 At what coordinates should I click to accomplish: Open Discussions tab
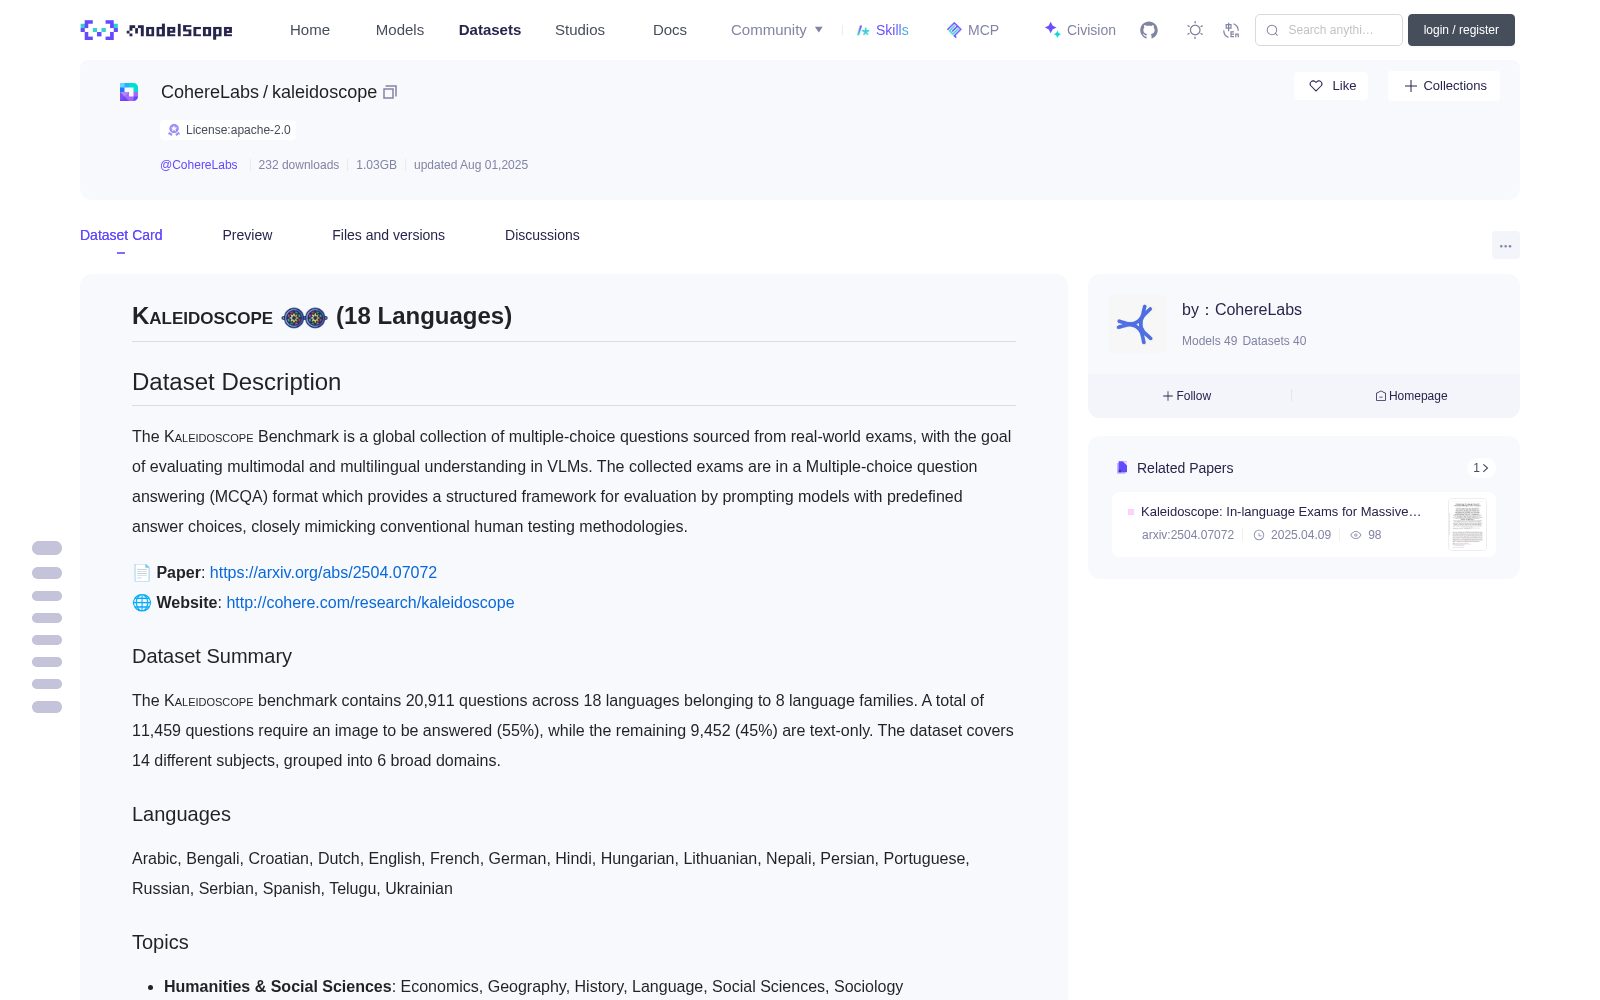542,235
